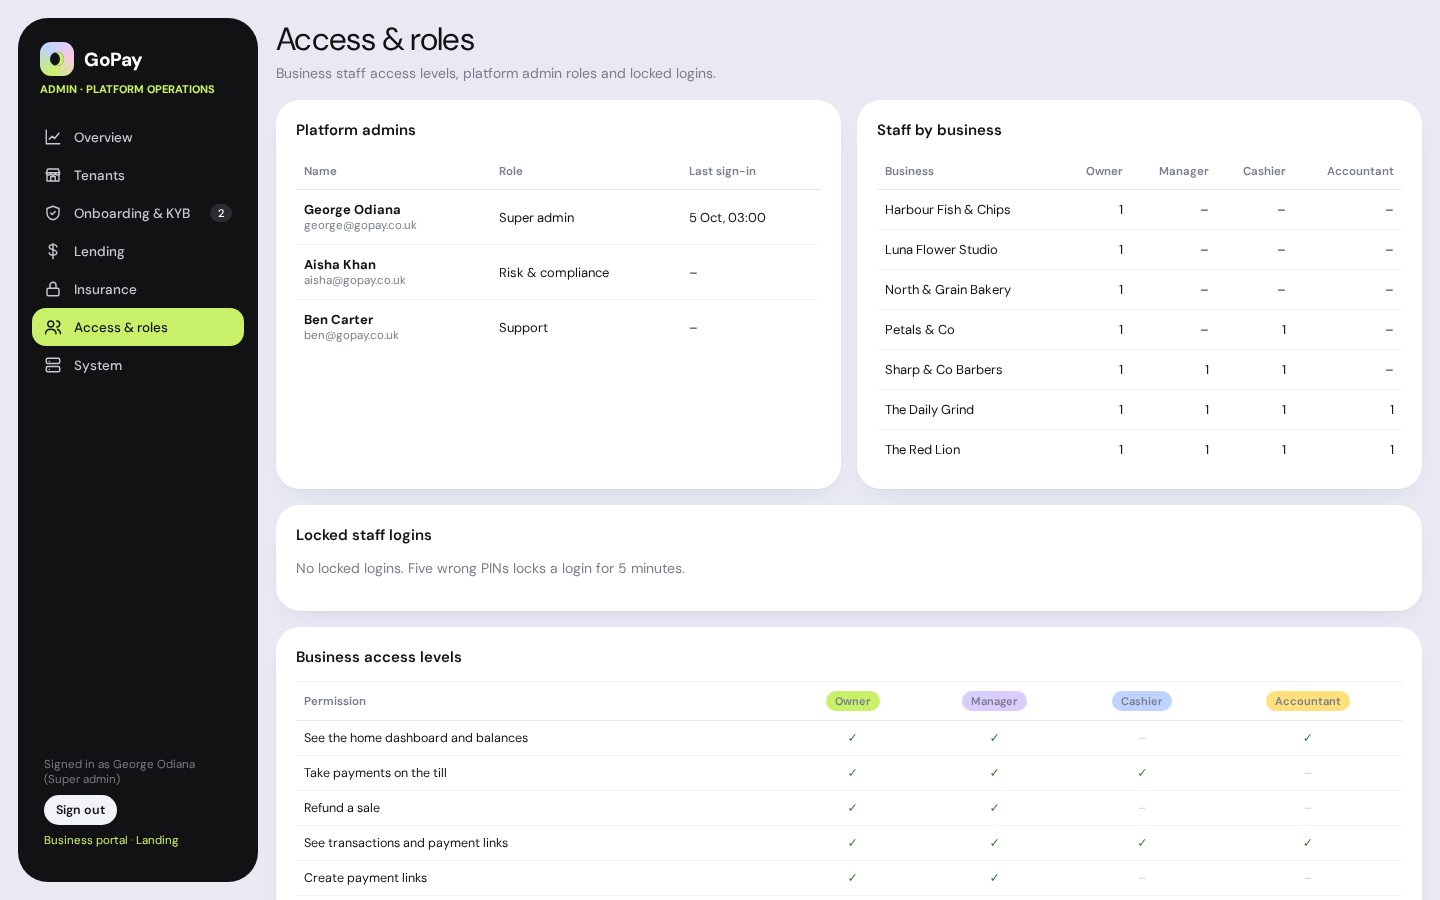Click the Take payments on the till permission
Image resolution: width=1440 pixels, height=900 pixels.
click(x=375, y=773)
